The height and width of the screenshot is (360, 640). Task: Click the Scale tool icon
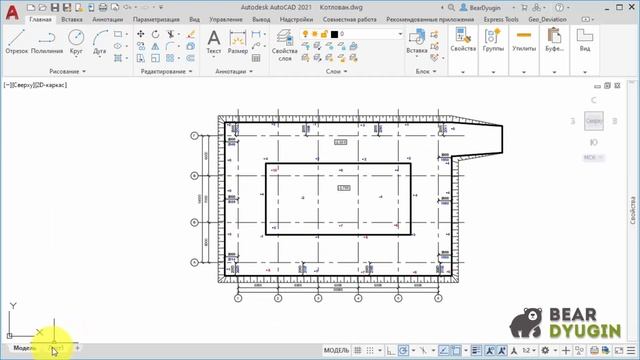click(156, 58)
